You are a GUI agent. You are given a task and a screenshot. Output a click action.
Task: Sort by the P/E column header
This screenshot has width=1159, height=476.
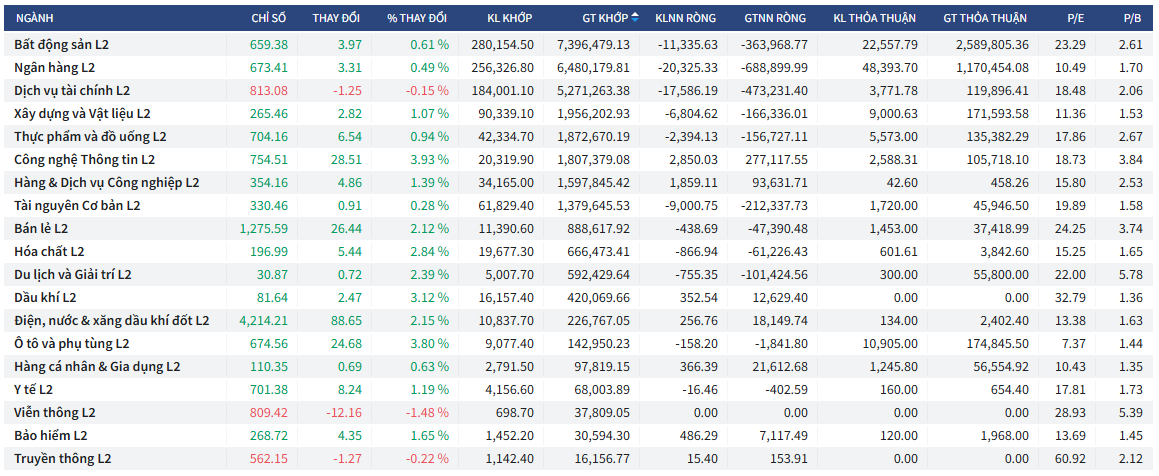(x=1071, y=19)
